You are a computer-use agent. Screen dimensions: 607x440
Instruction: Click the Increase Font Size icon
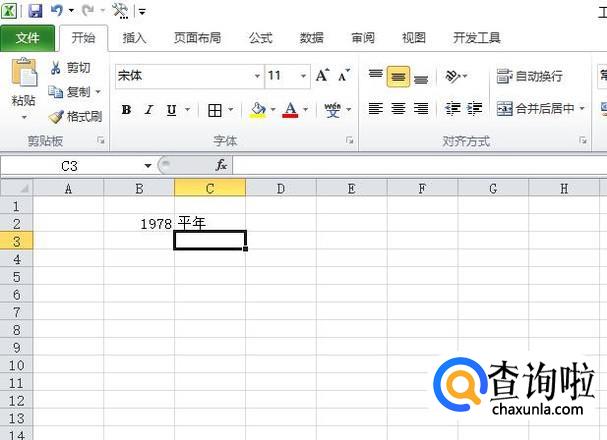point(322,75)
